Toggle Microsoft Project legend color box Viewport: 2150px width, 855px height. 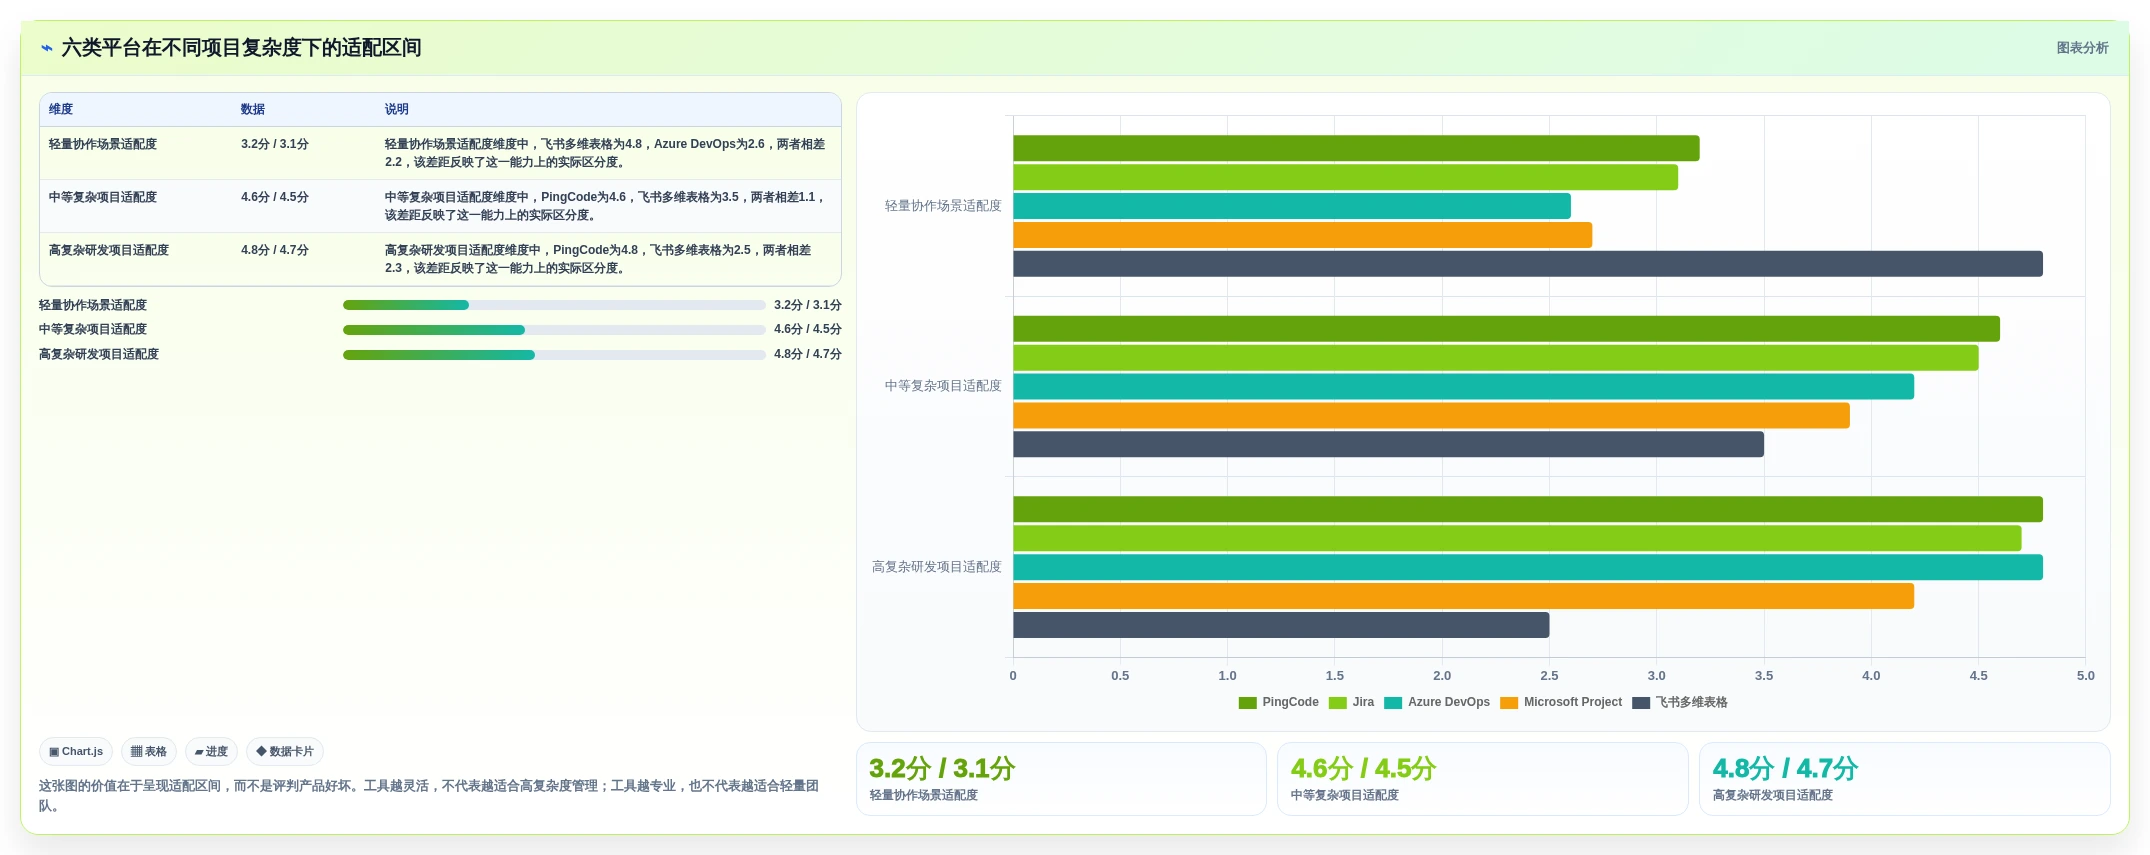click(1509, 703)
